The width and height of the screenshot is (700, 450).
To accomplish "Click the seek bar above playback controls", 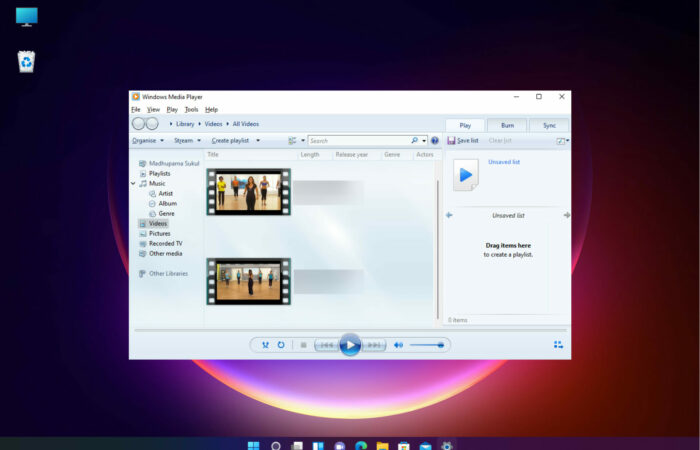I will [x=350, y=330].
